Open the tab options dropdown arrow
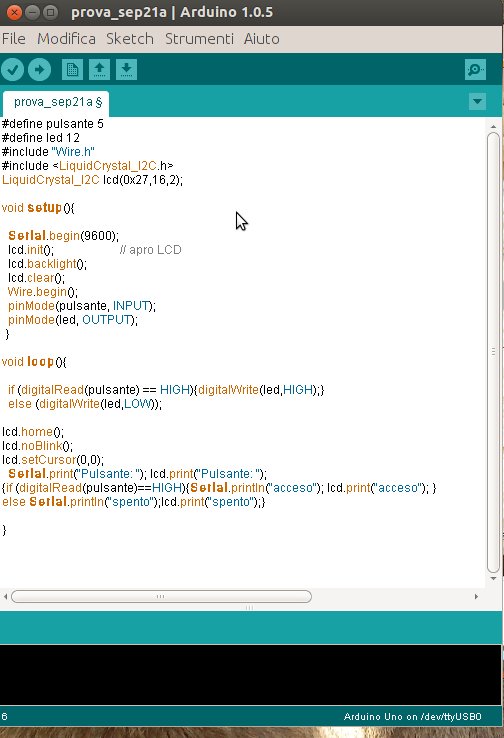This screenshot has width=504, height=738. 477,101
